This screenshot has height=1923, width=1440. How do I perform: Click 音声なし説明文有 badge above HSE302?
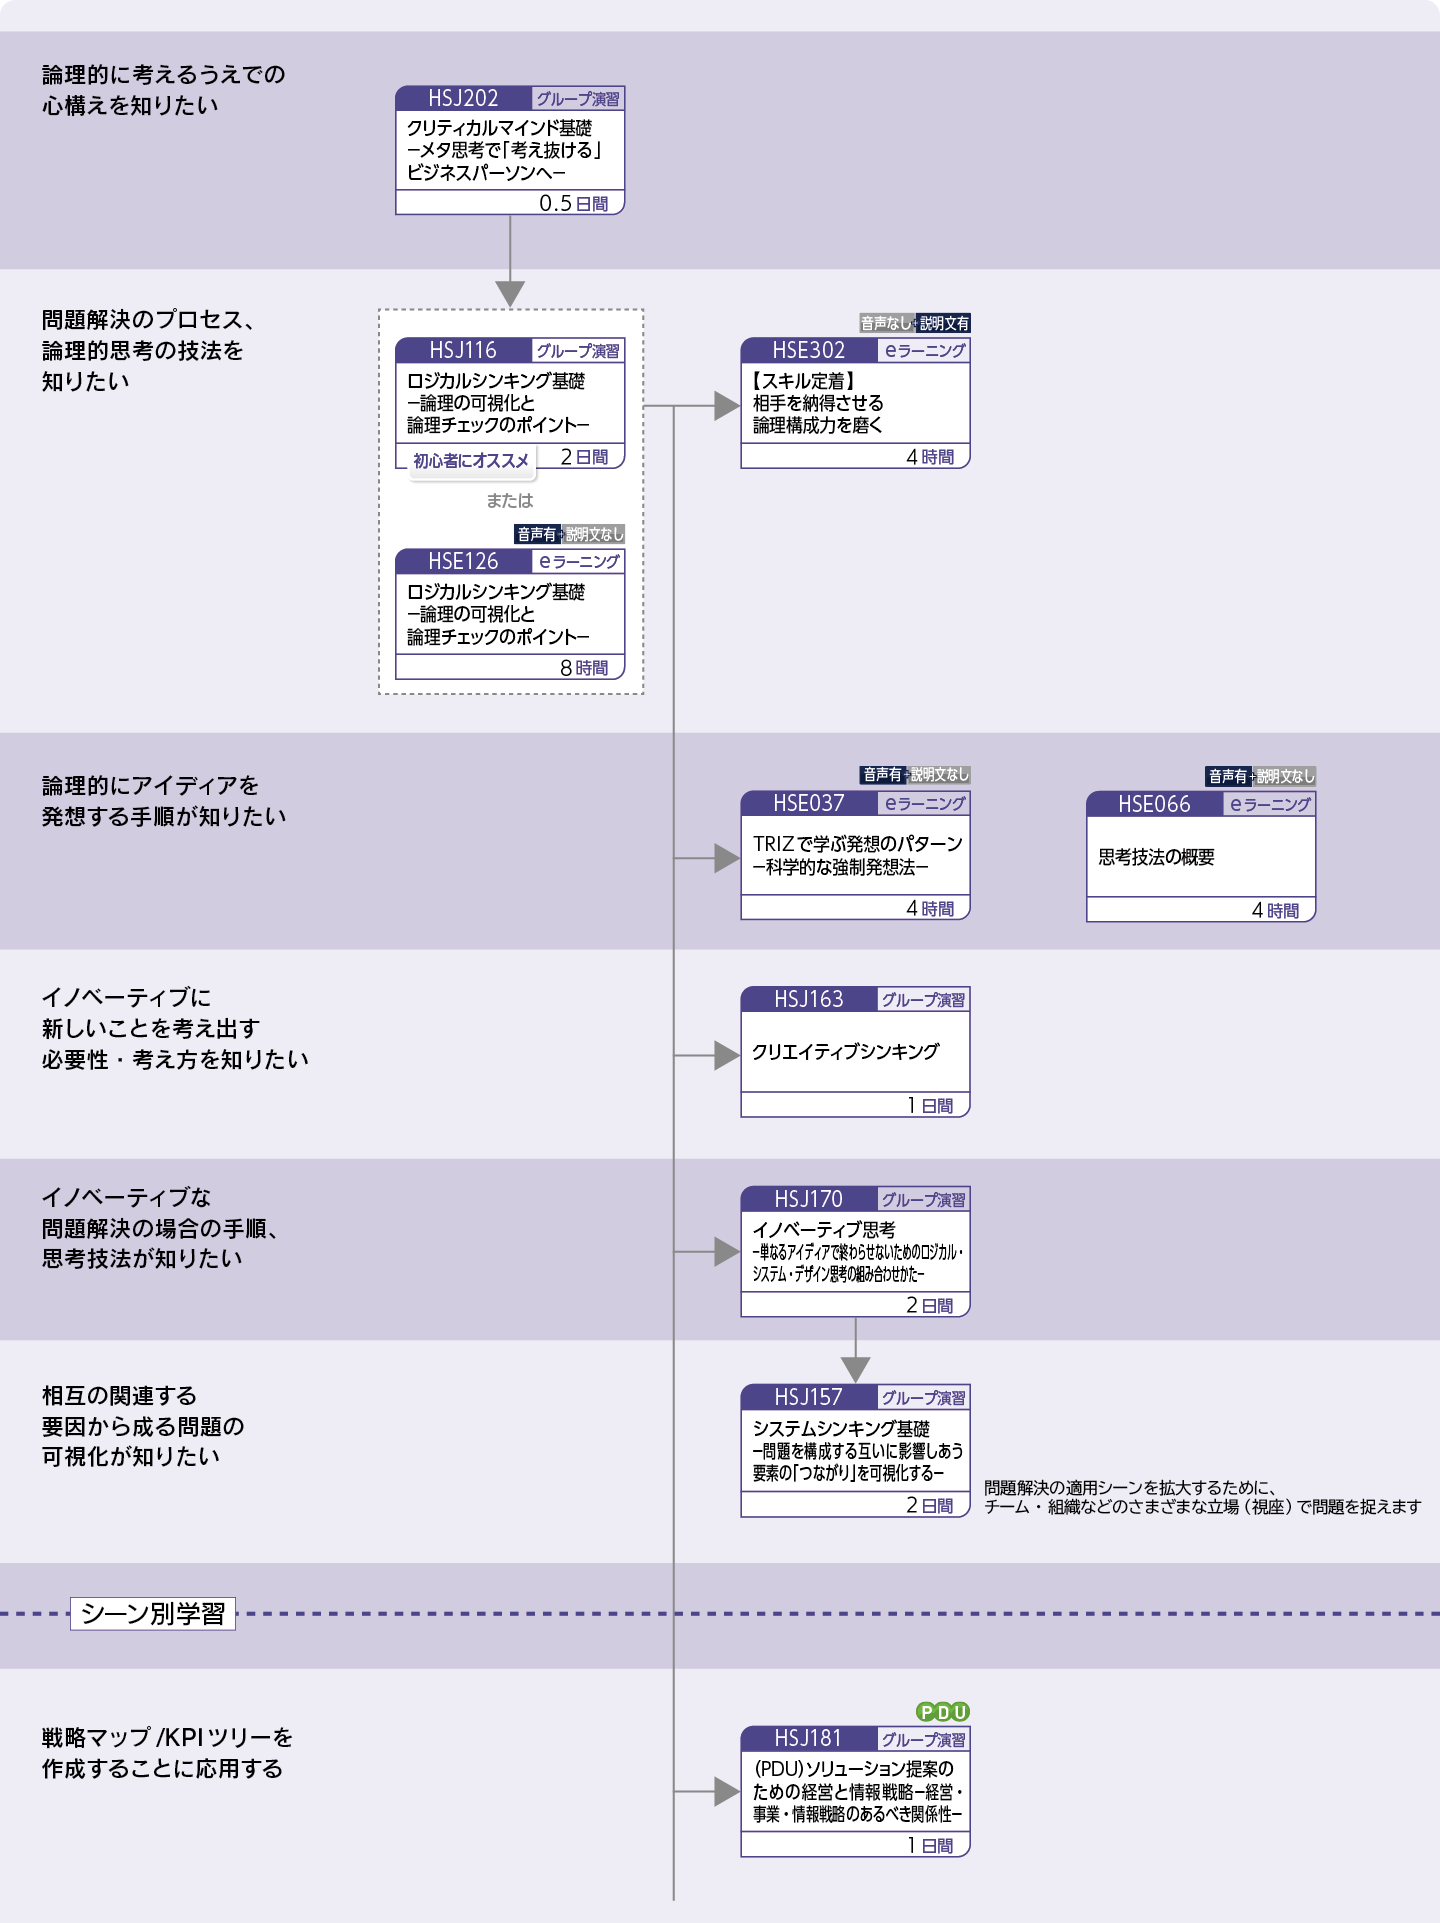click(915, 323)
